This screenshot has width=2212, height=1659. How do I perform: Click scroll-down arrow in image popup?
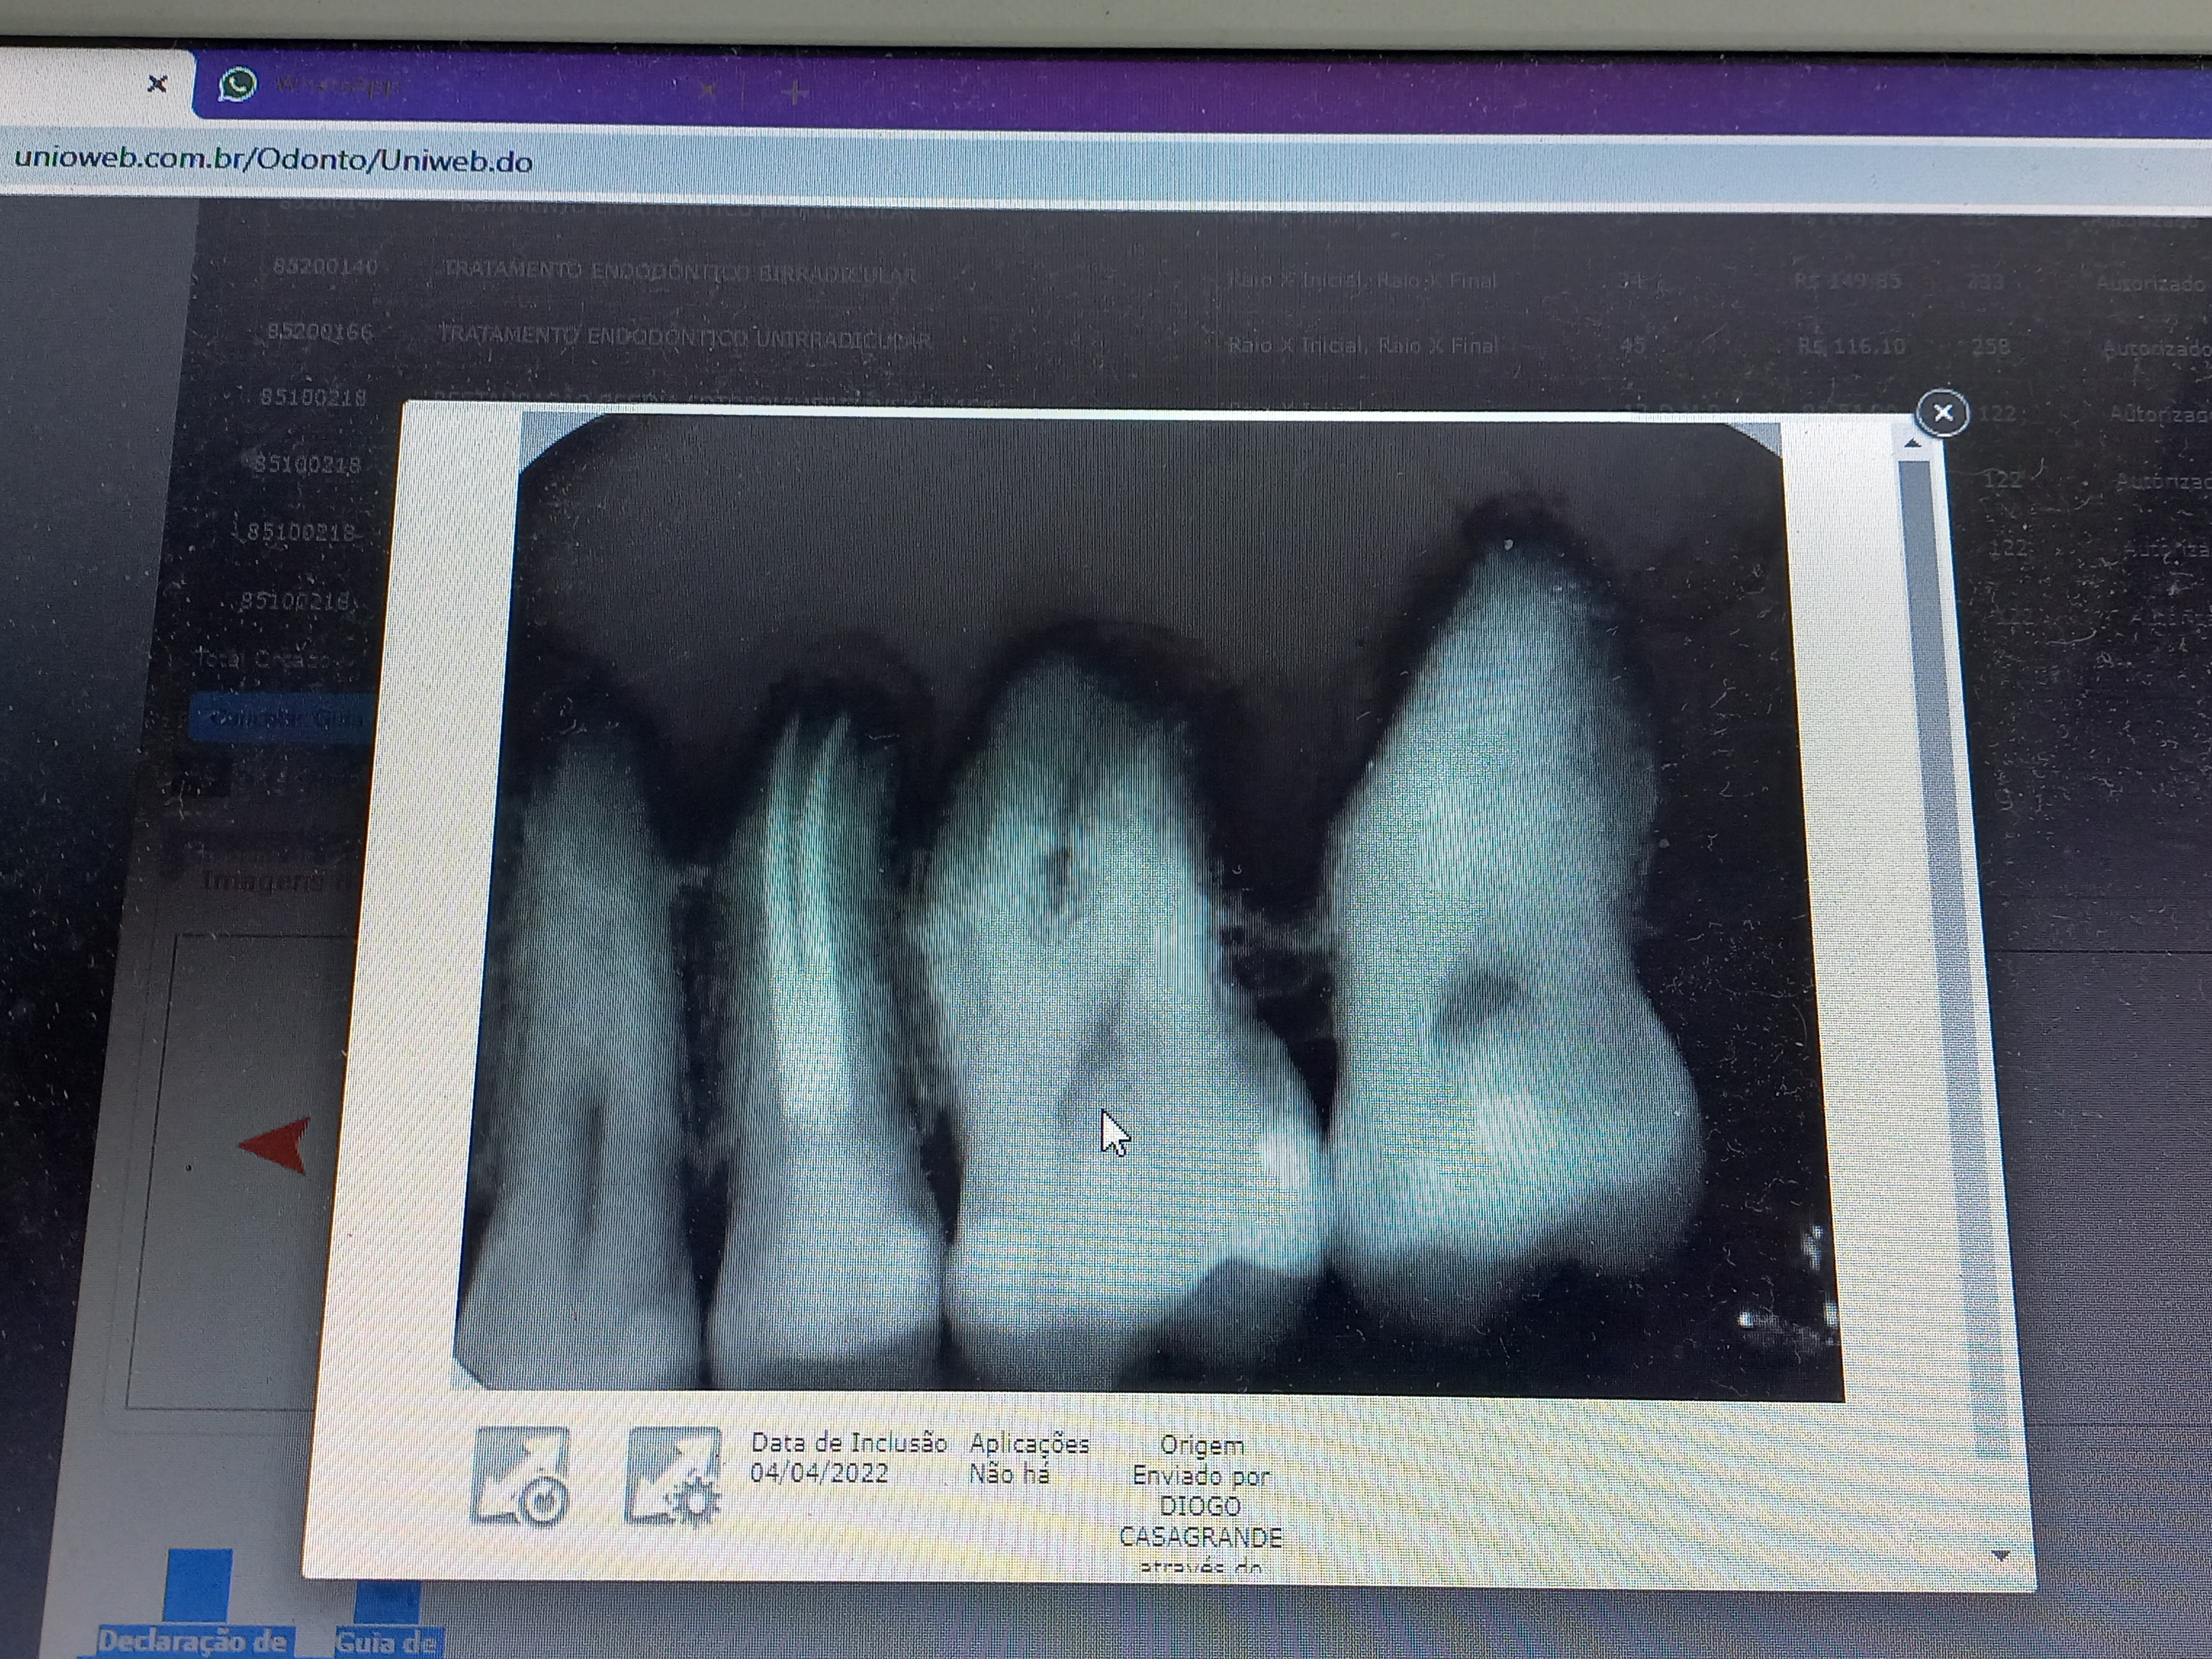coord(2001,1555)
